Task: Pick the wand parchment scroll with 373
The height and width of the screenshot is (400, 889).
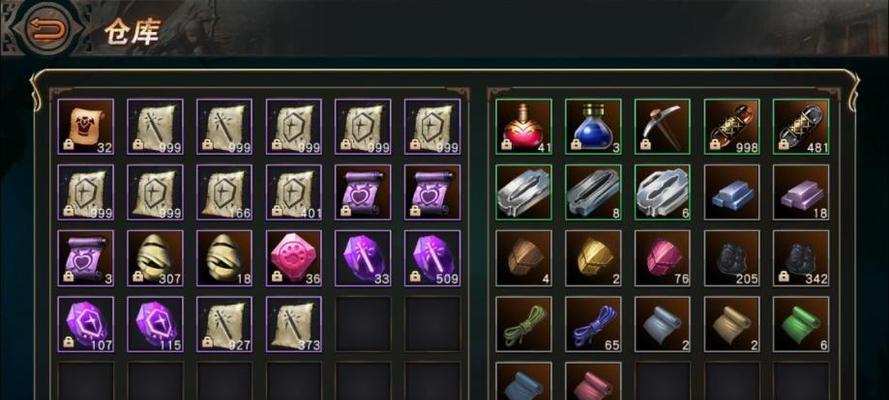Action: pos(294,324)
